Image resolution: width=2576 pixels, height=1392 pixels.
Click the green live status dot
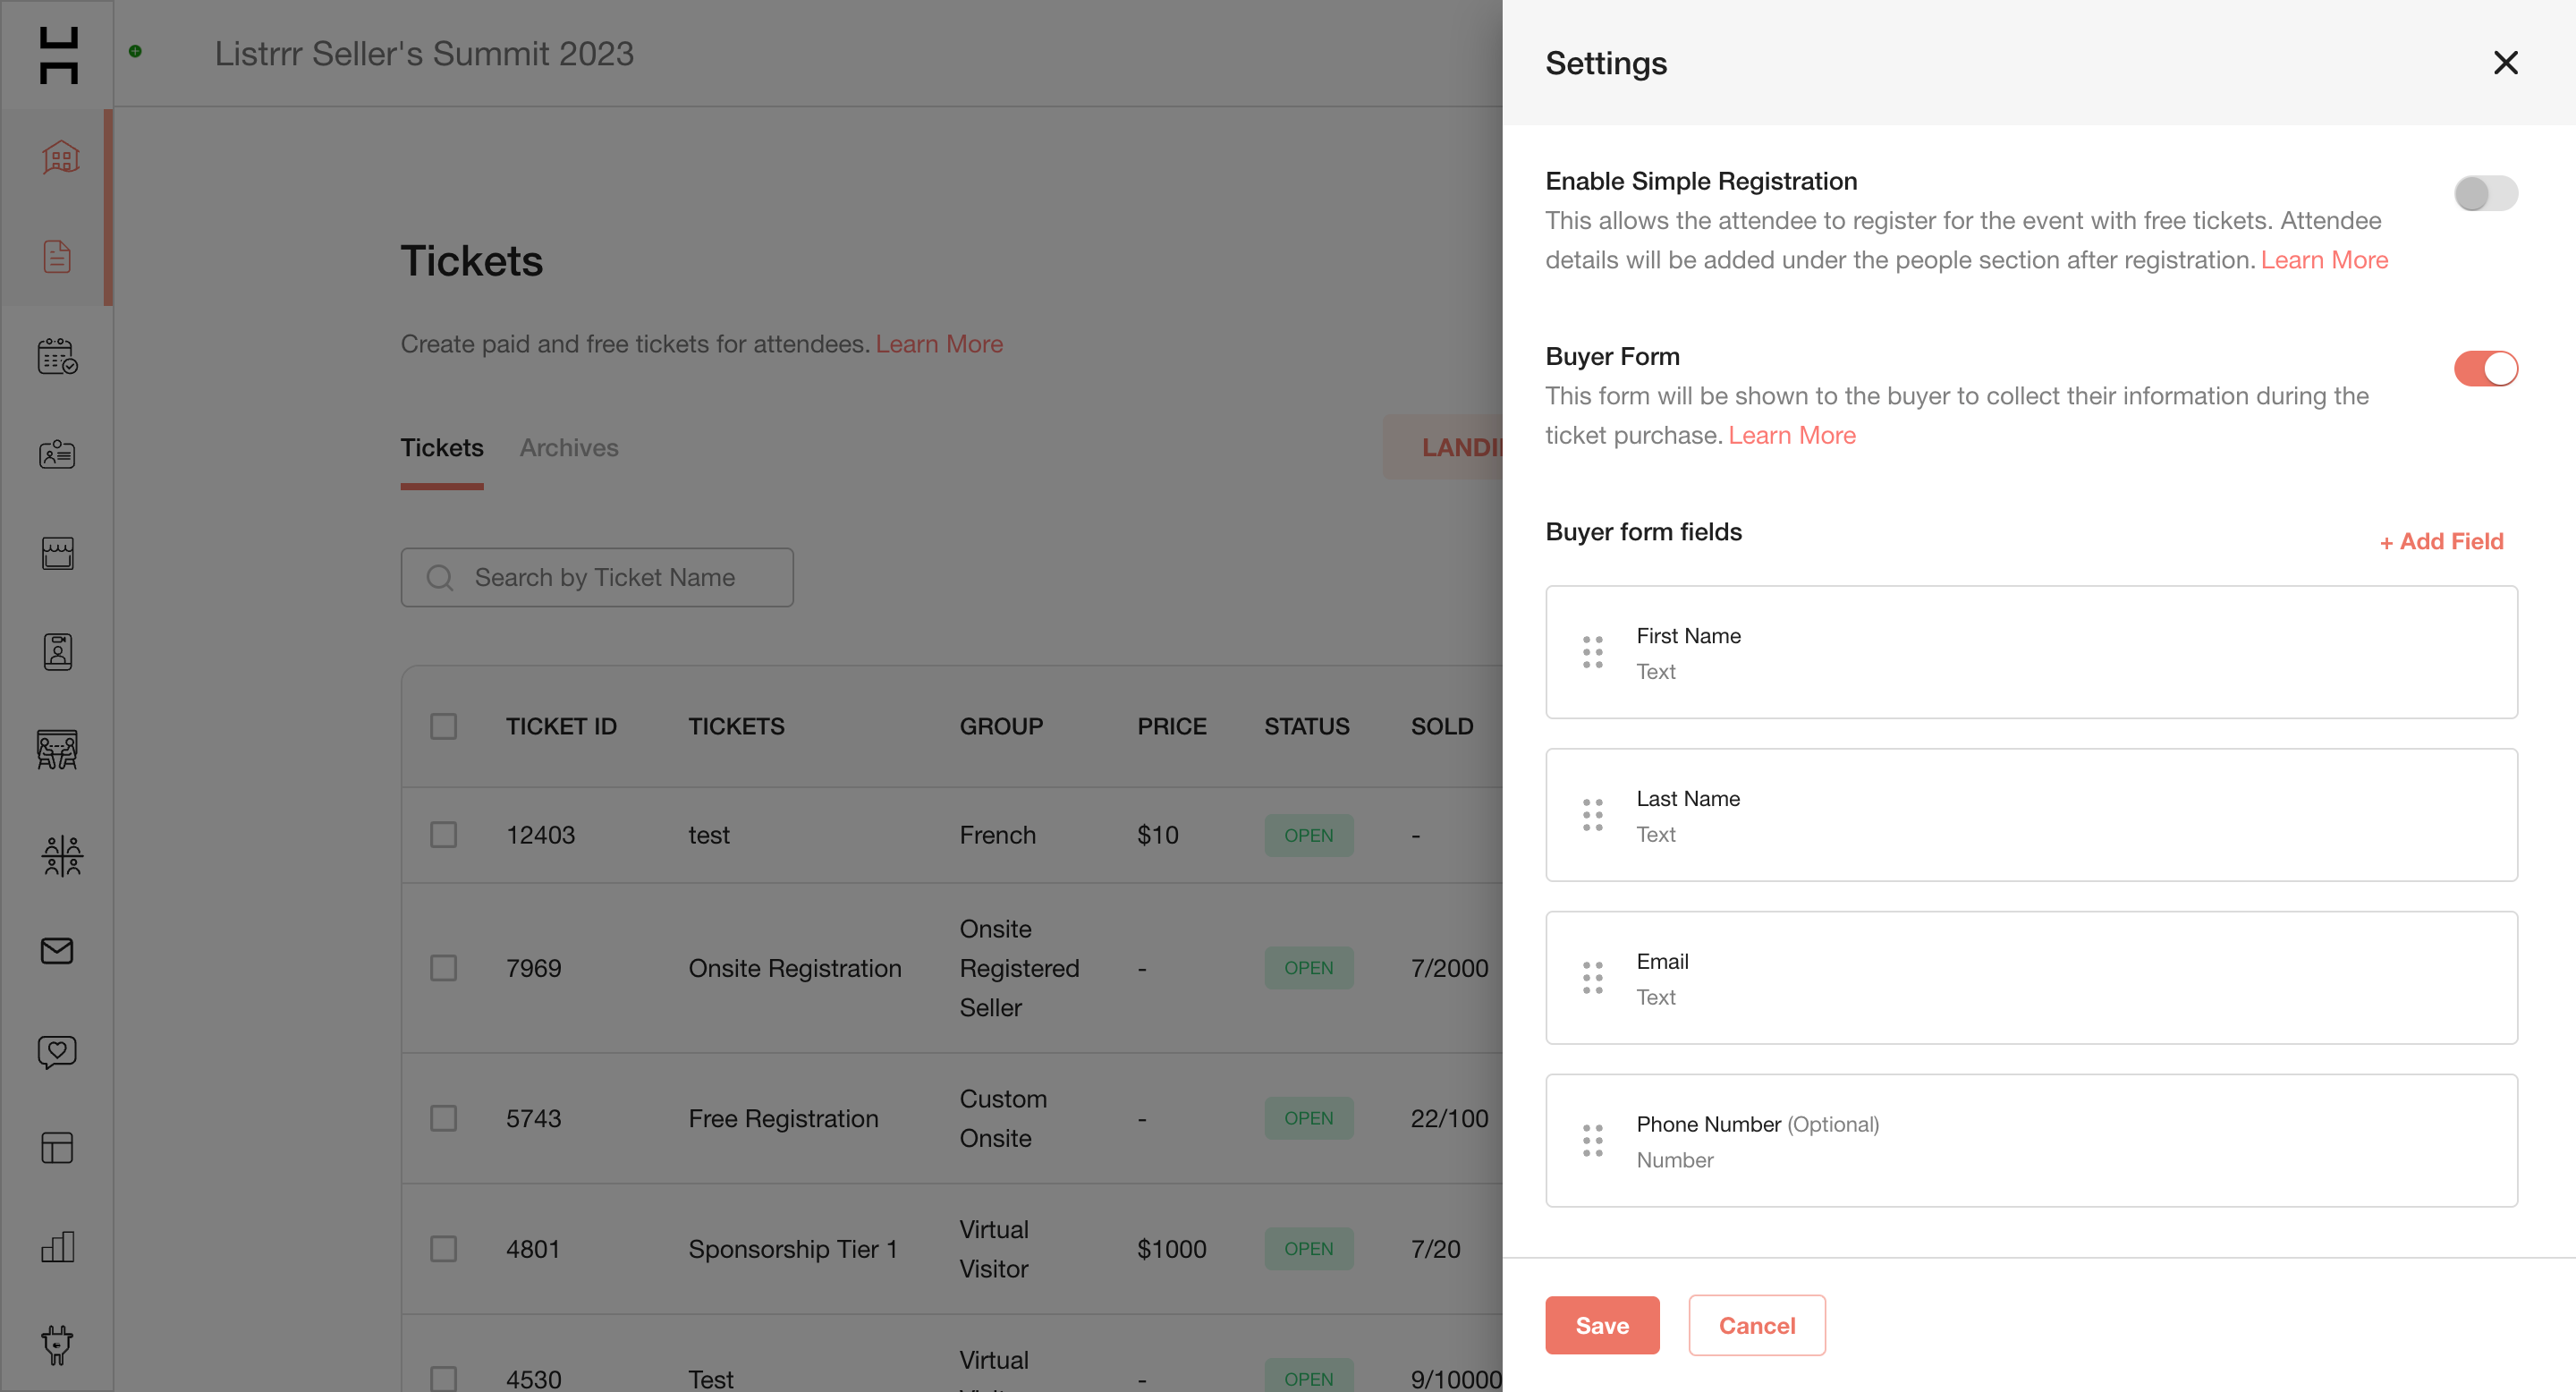[x=135, y=51]
